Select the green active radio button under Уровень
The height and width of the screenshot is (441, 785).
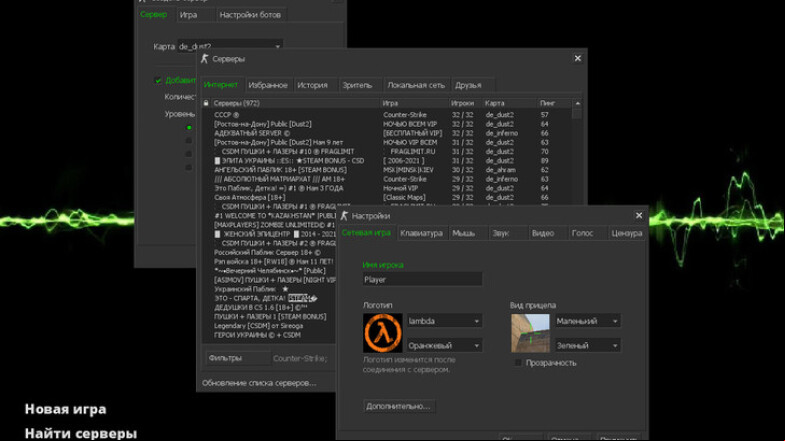click(189, 128)
